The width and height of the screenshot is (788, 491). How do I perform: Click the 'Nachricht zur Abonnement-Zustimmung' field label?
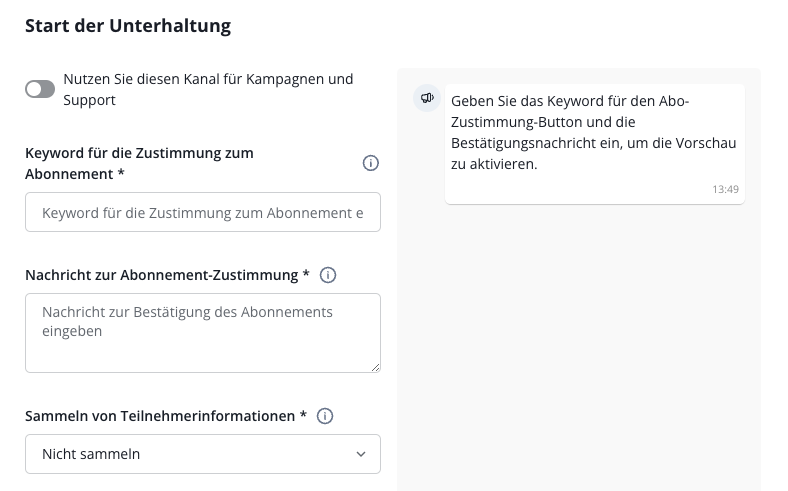coord(161,275)
